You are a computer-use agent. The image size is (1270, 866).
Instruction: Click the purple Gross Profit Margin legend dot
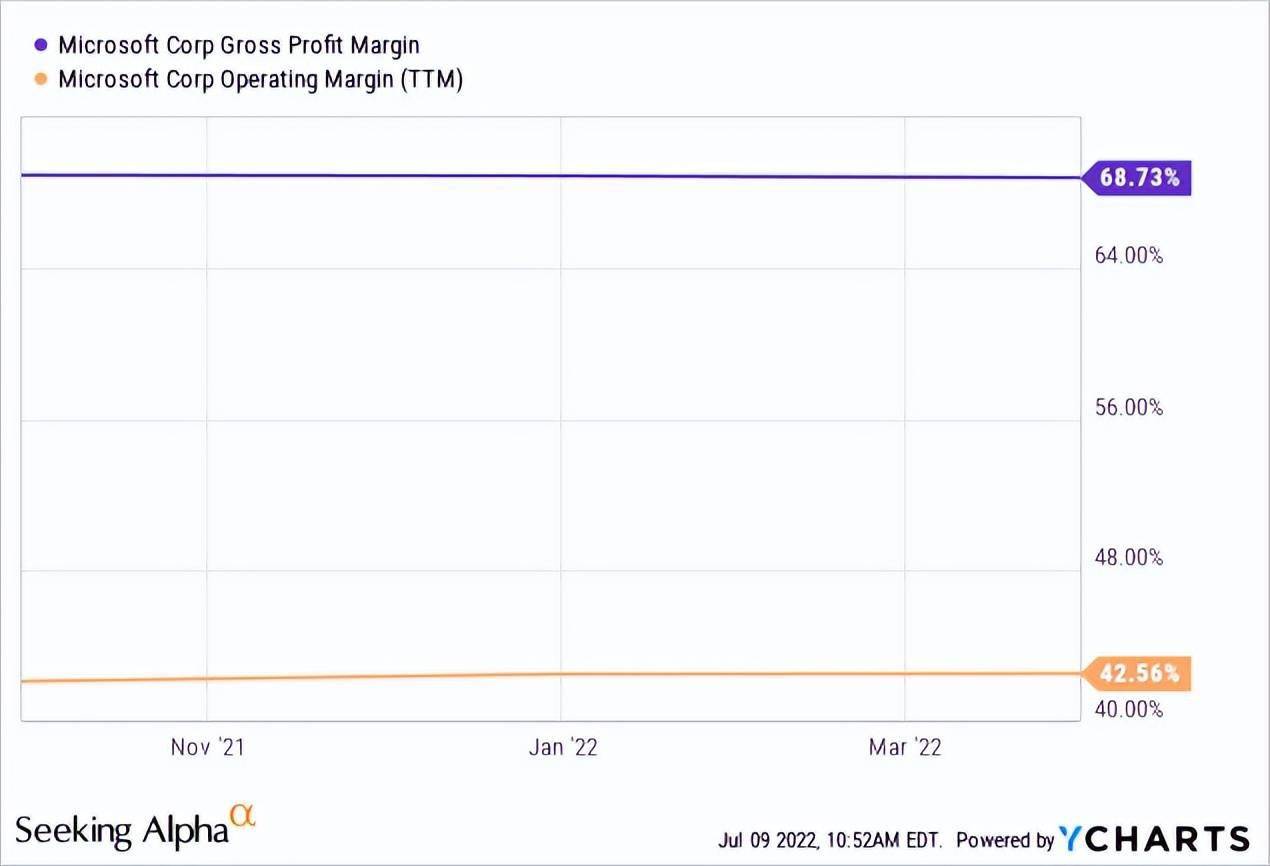point(41,45)
